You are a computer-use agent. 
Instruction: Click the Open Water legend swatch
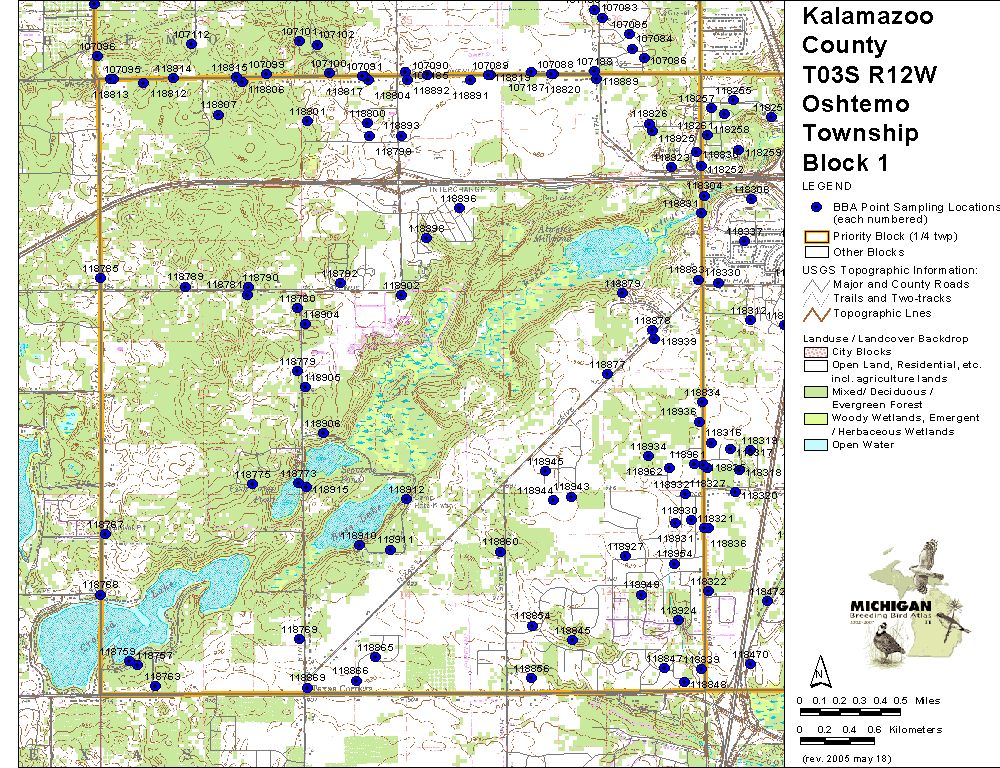pyautogui.click(x=816, y=445)
